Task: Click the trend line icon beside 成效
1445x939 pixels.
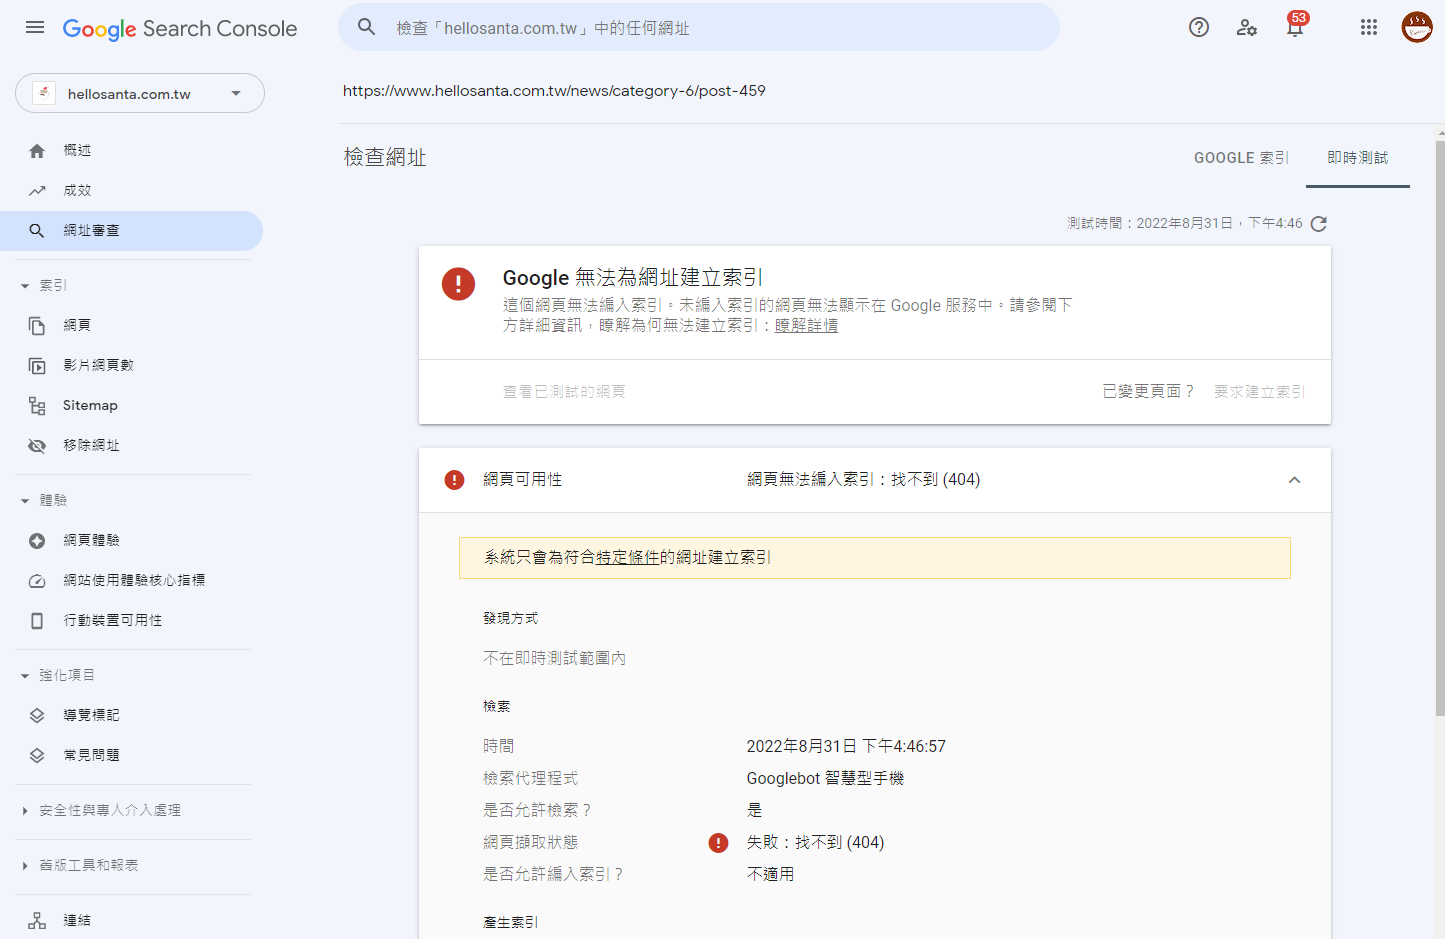Action: (37, 191)
